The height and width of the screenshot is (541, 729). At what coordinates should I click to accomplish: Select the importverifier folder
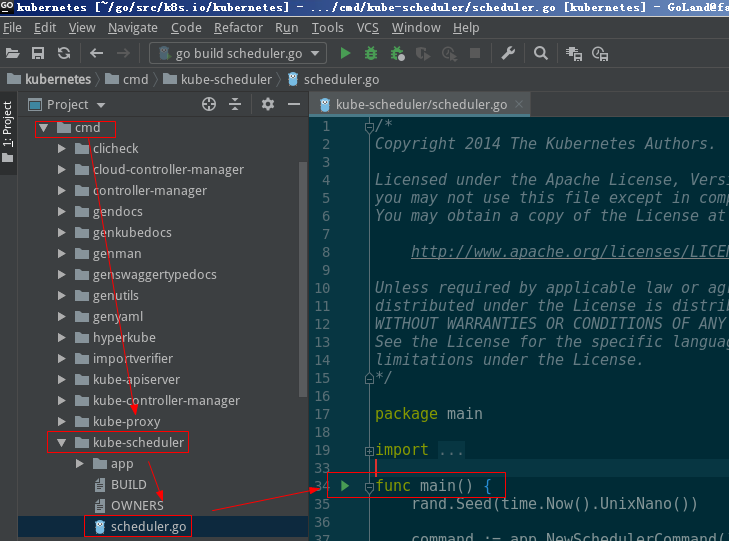pos(133,359)
